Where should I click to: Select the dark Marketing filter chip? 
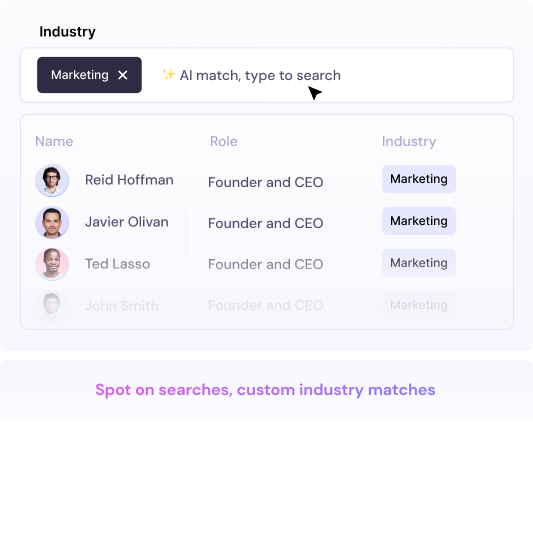pyautogui.click(x=89, y=75)
